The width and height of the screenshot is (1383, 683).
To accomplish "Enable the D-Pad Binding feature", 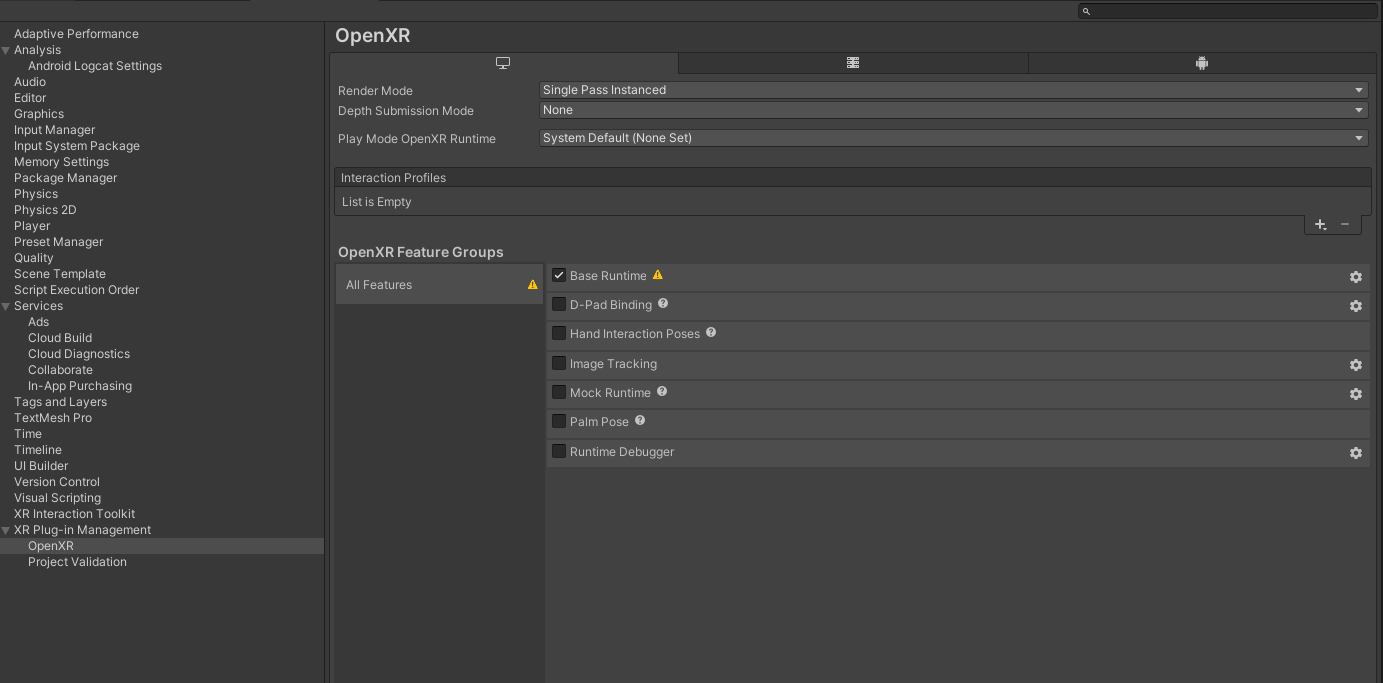I will [559, 304].
